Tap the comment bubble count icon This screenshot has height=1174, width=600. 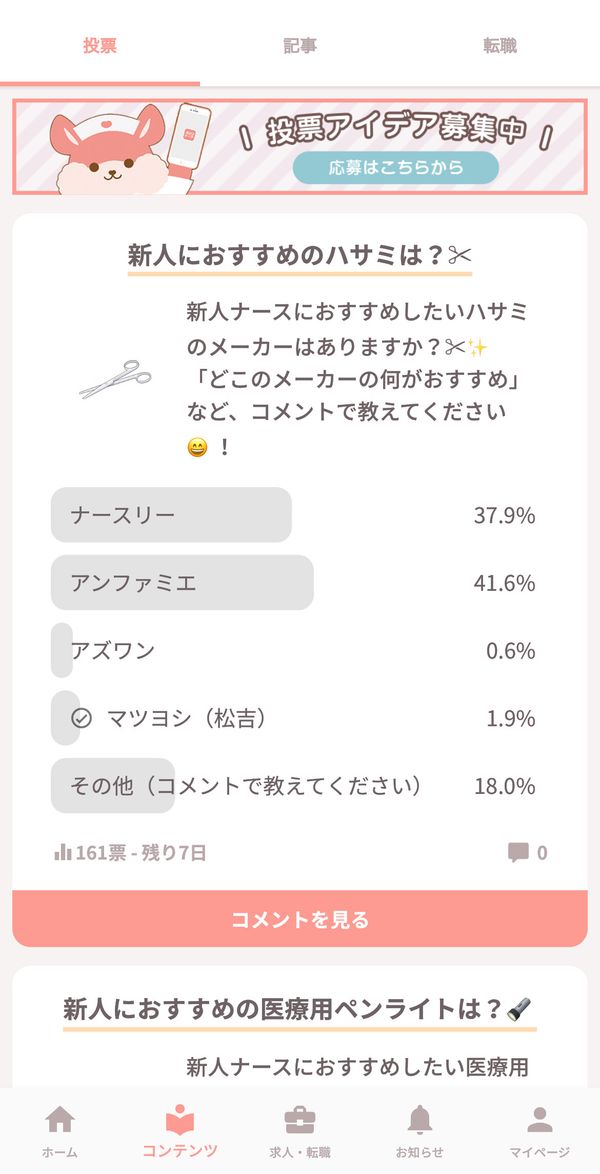(518, 852)
